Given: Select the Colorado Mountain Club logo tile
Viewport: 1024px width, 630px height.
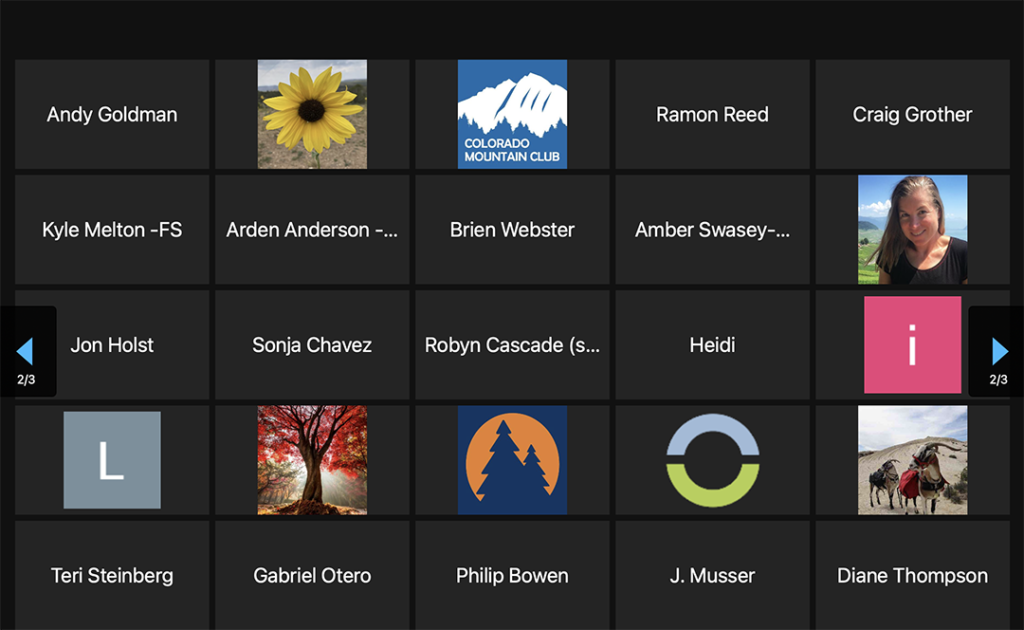Looking at the screenshot, I should tap(512, 114).
